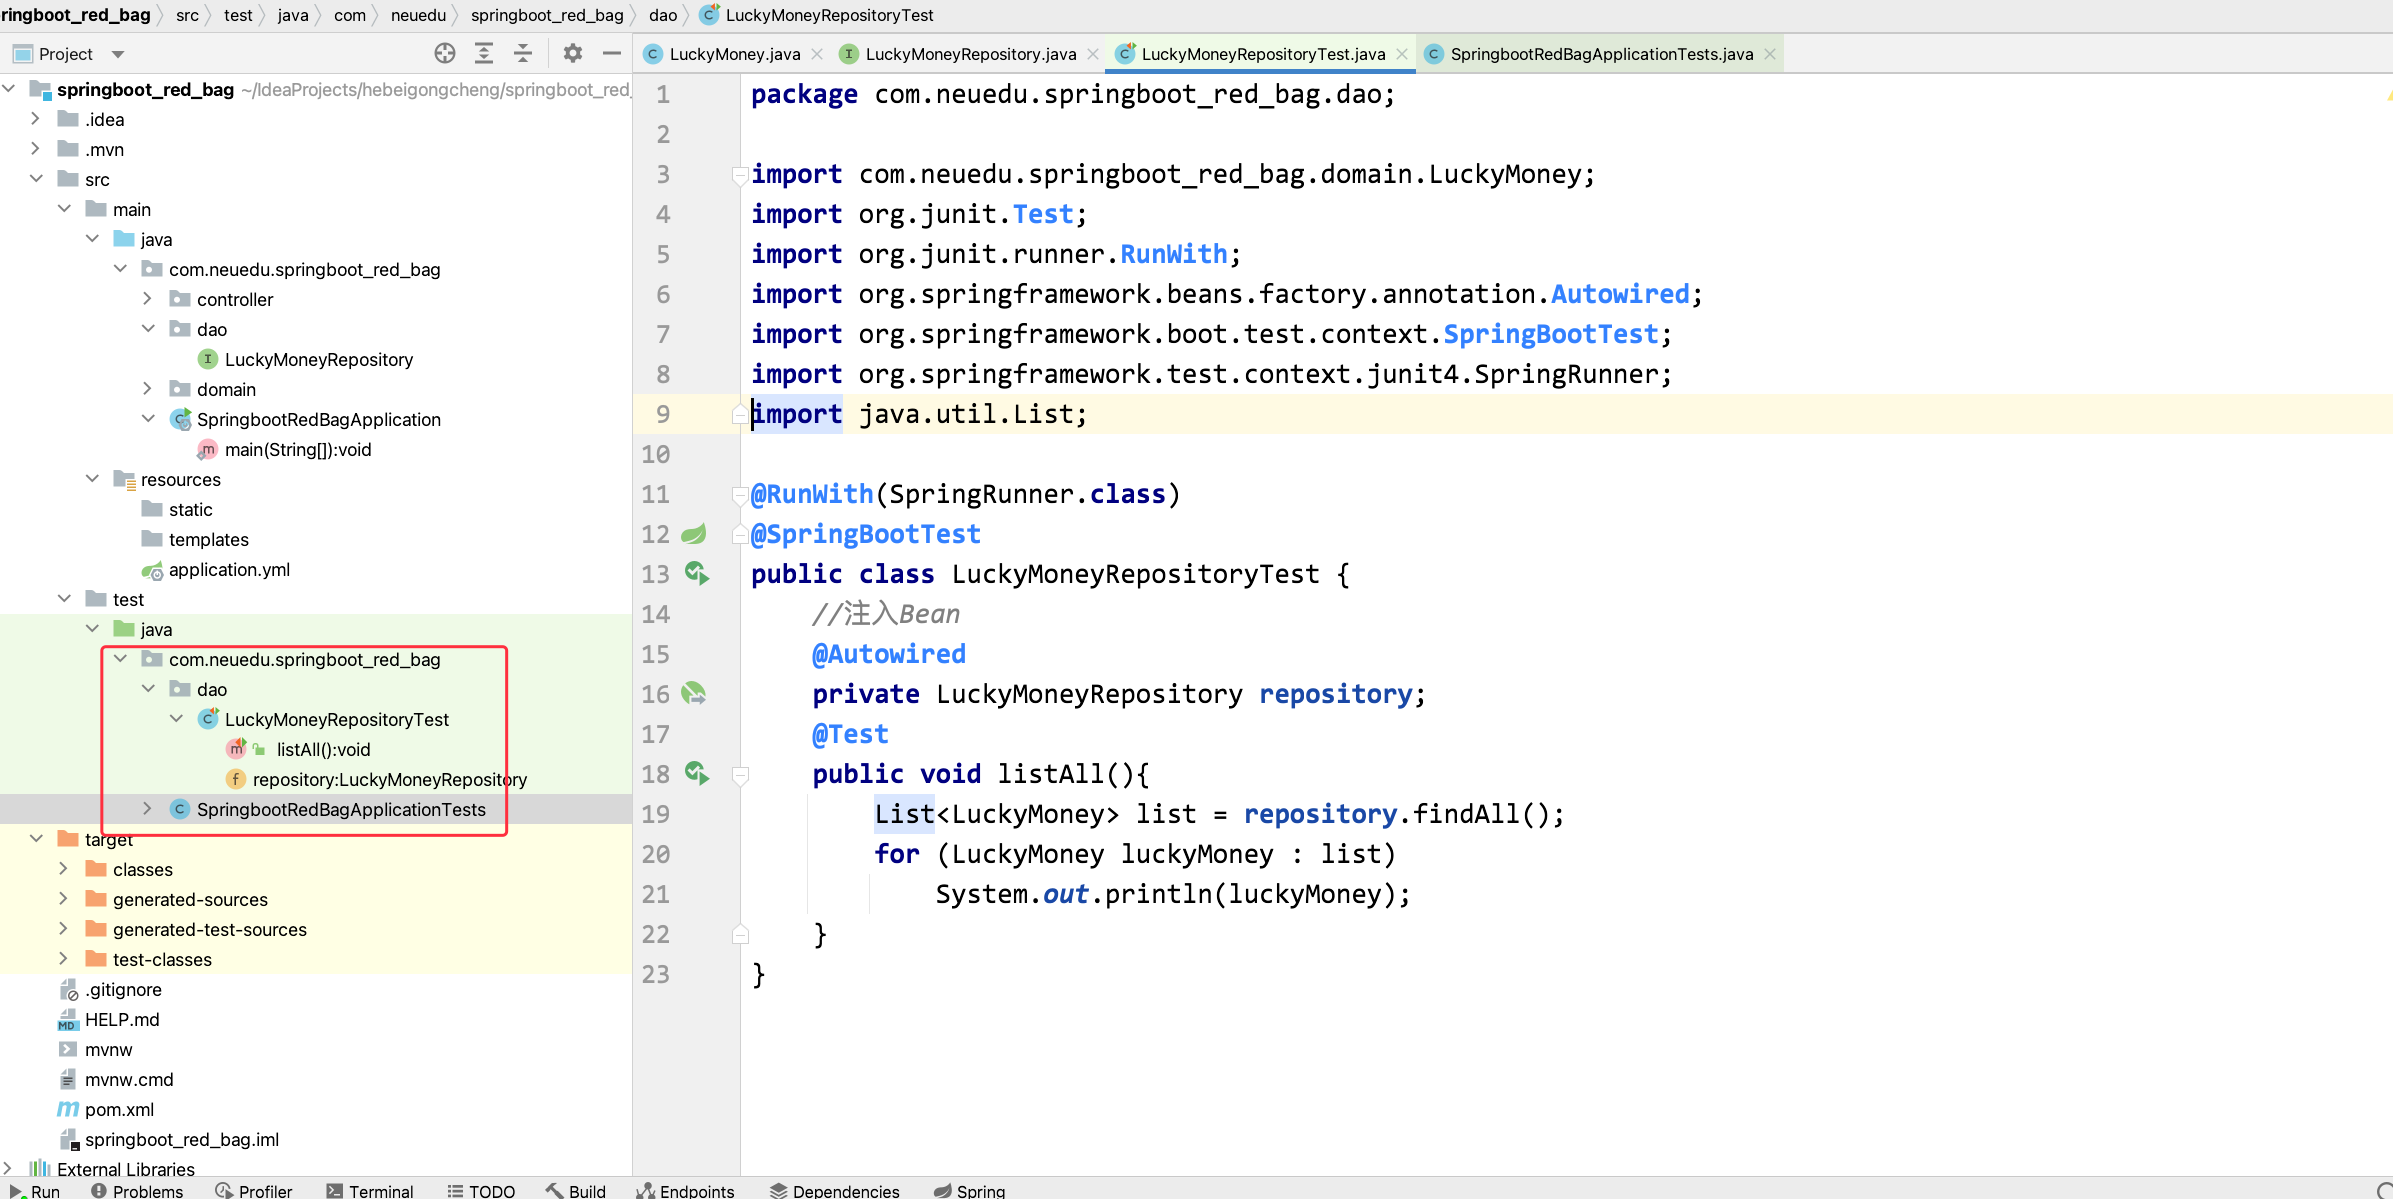Expand the generated-sources folder

64,899
